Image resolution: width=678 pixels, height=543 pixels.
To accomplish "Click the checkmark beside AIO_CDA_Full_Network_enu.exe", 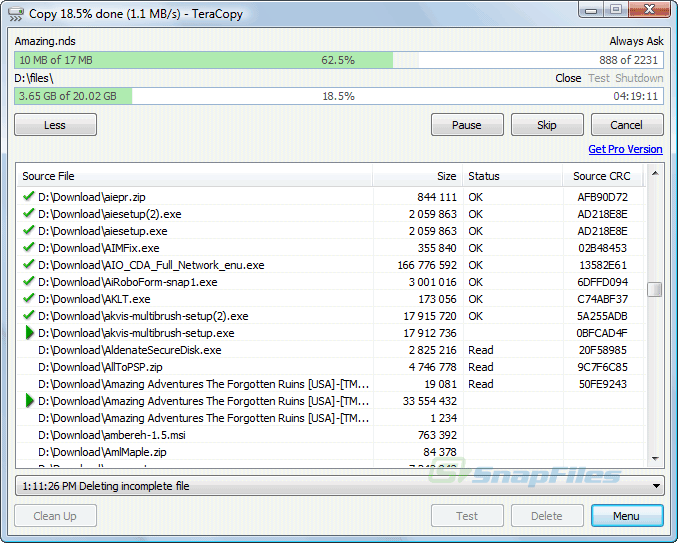I will click(28, 265).
